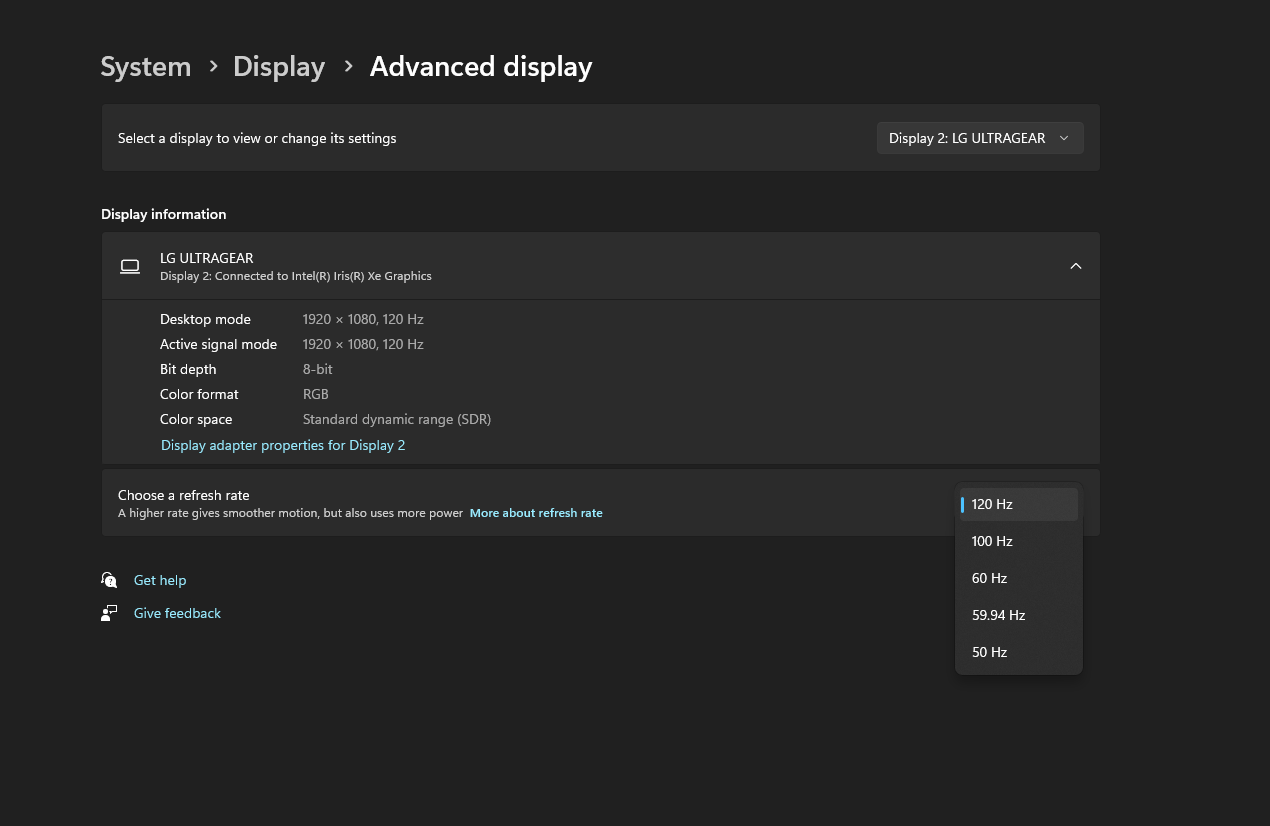1270x826 pixels.
Task: Click the Bit depth 8-bit value row
Action: tap(317, 369)
